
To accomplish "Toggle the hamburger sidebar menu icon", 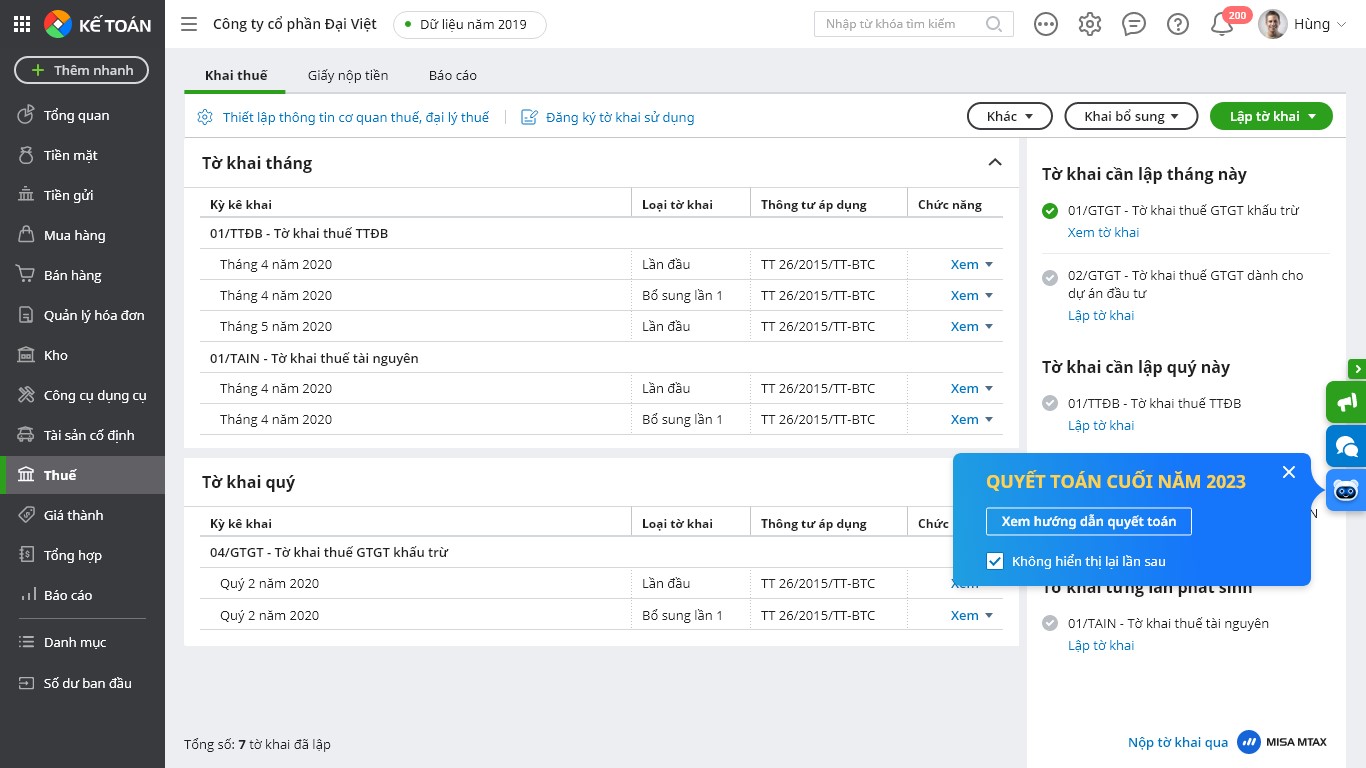I will [x=189, y=24].
